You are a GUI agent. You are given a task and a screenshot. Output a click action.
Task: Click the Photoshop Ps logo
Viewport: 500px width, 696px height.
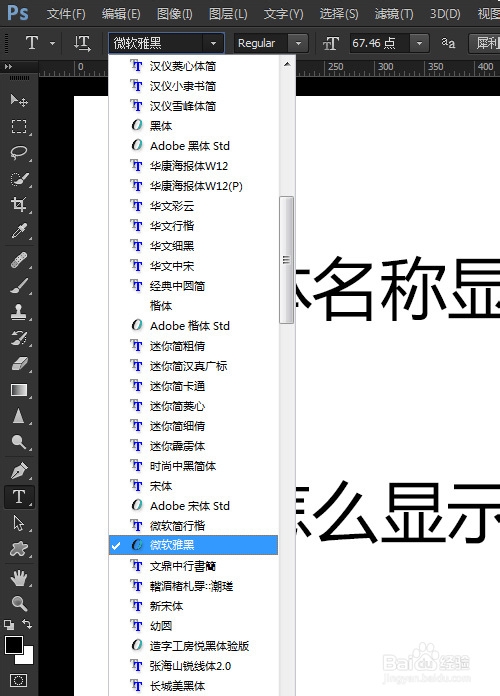18,13
